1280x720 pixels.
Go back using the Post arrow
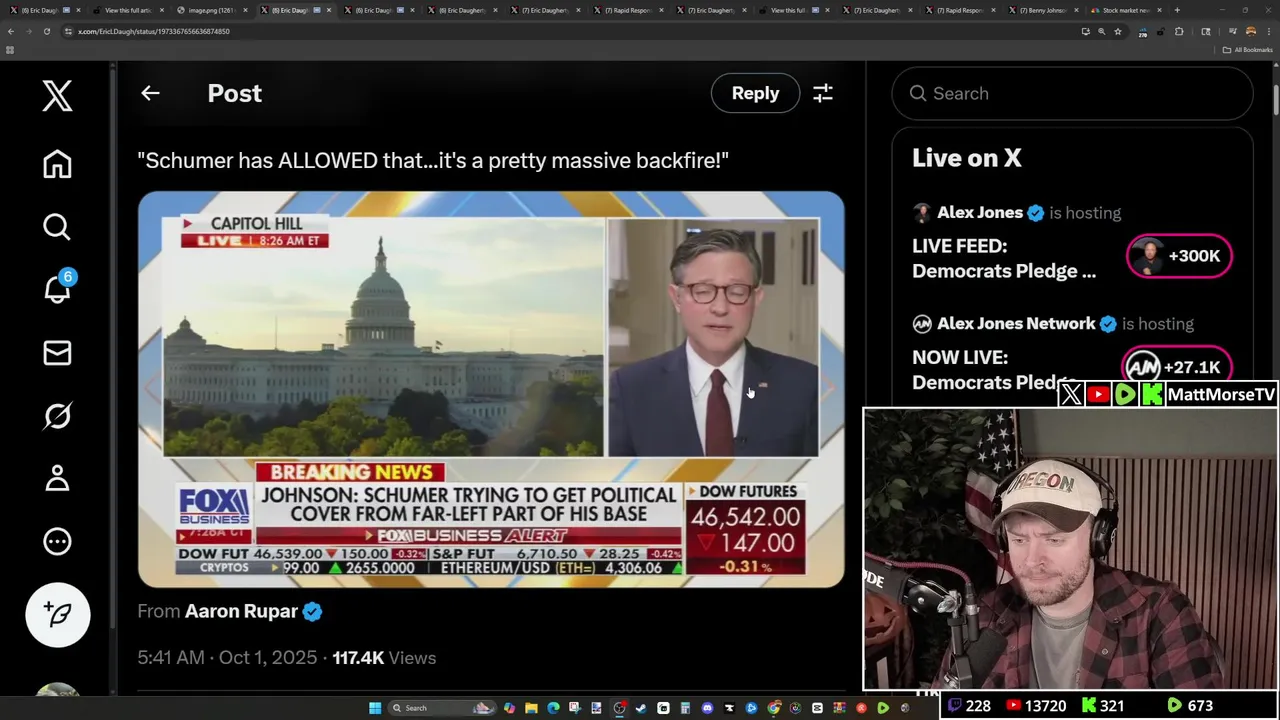coord(150,93)
